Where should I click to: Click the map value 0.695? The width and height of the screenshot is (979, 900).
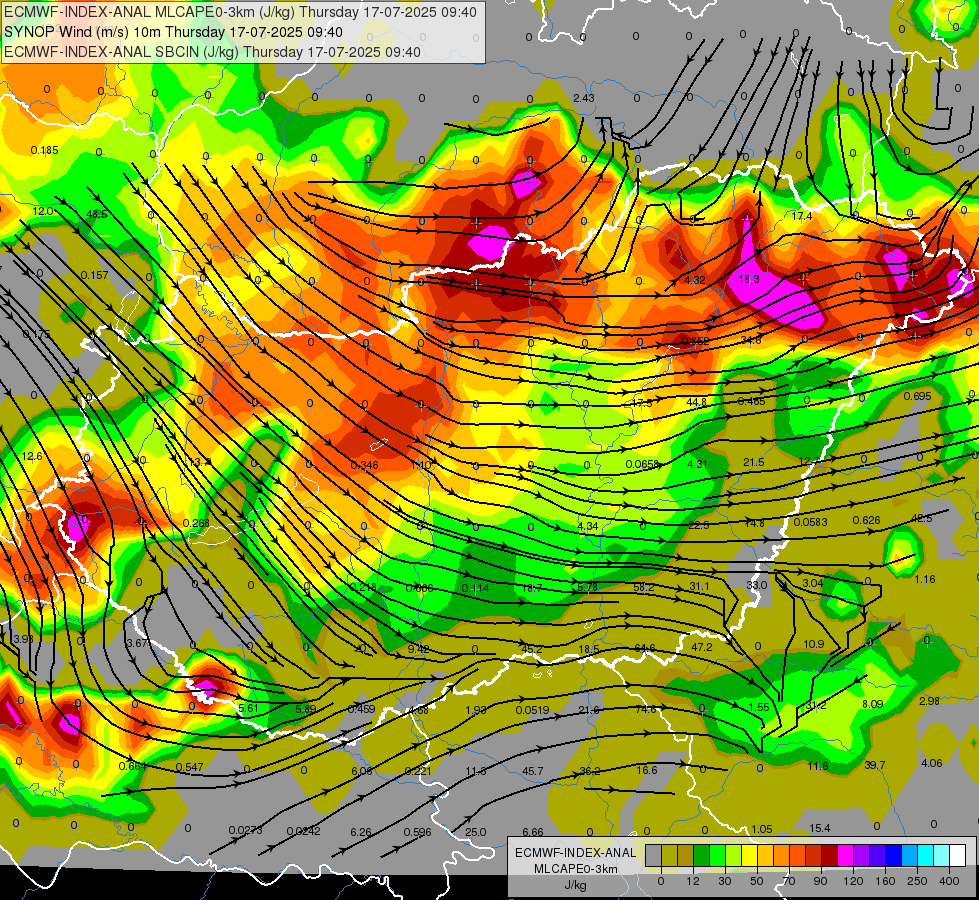coord(917,396)
